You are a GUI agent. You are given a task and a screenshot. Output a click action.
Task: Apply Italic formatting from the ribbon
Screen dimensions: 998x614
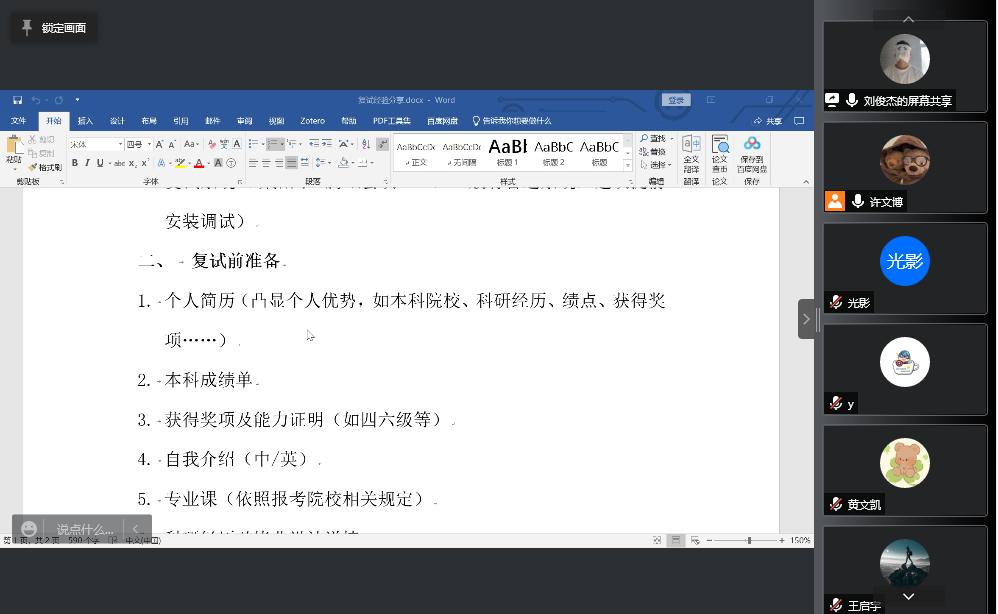(88, 163)
